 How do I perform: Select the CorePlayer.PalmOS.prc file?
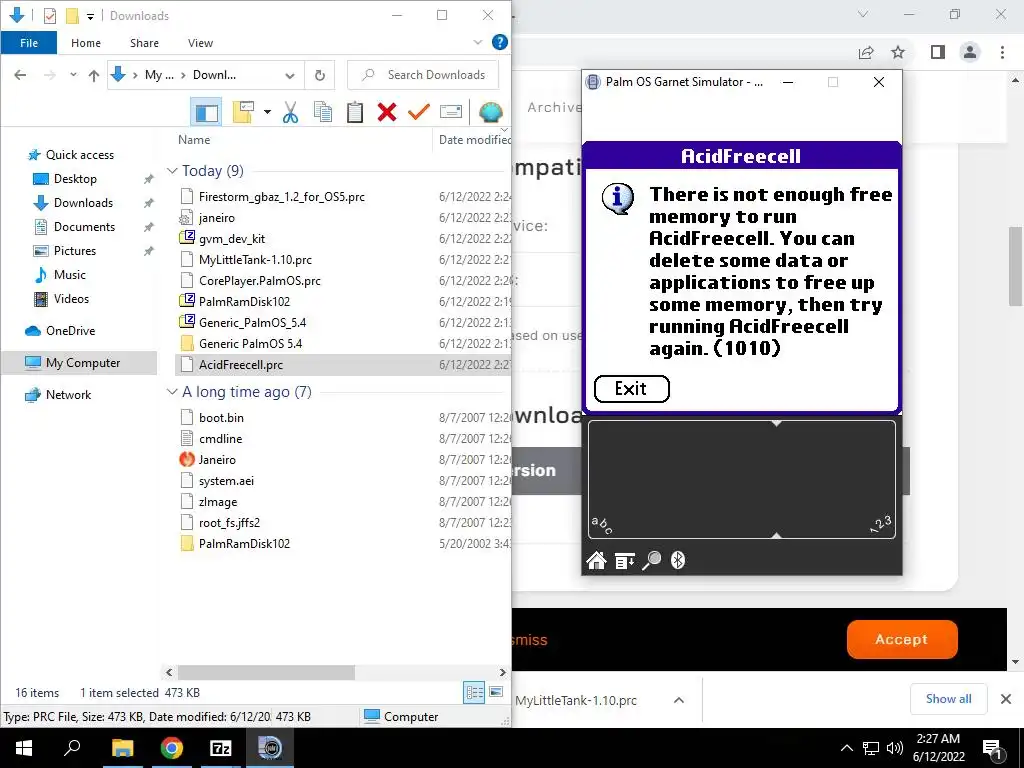click(259, 281)
